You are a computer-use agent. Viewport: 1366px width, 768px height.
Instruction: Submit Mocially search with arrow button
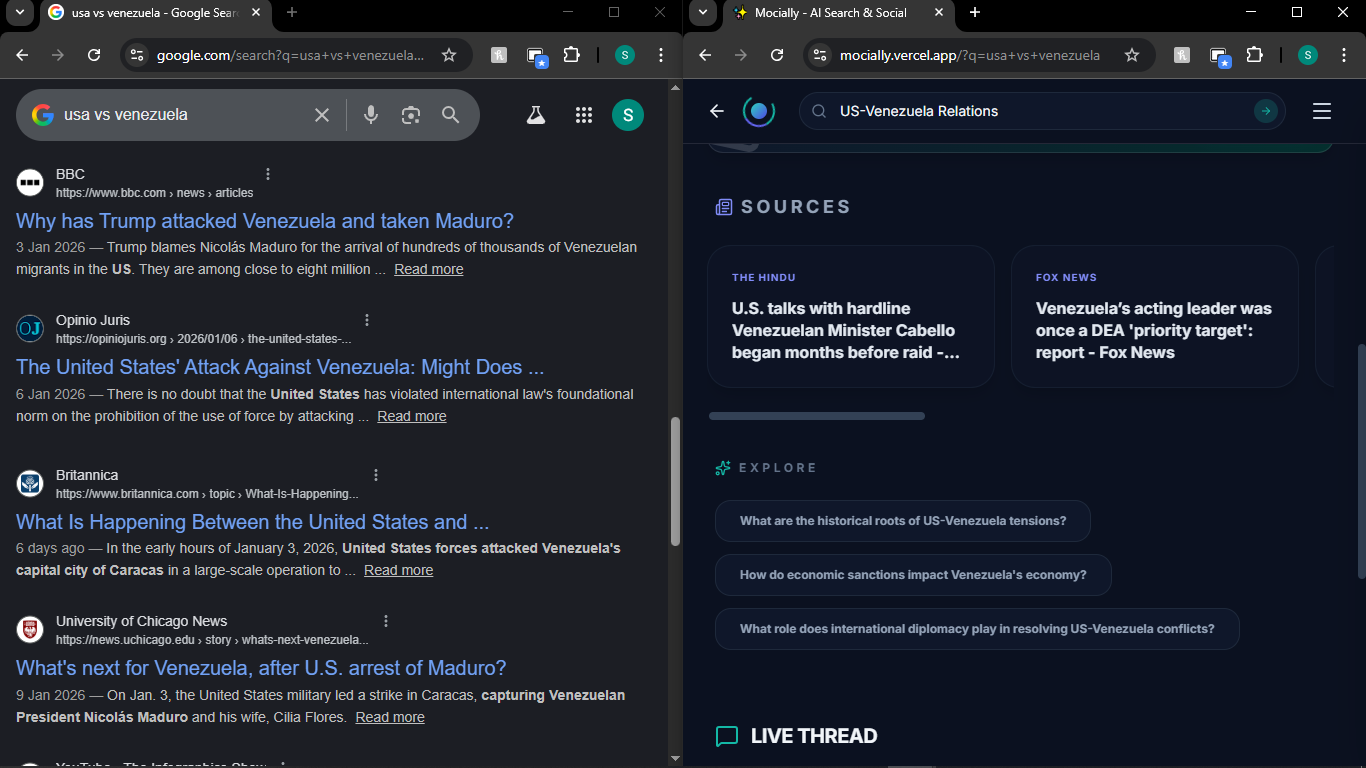pos(1266,111)
